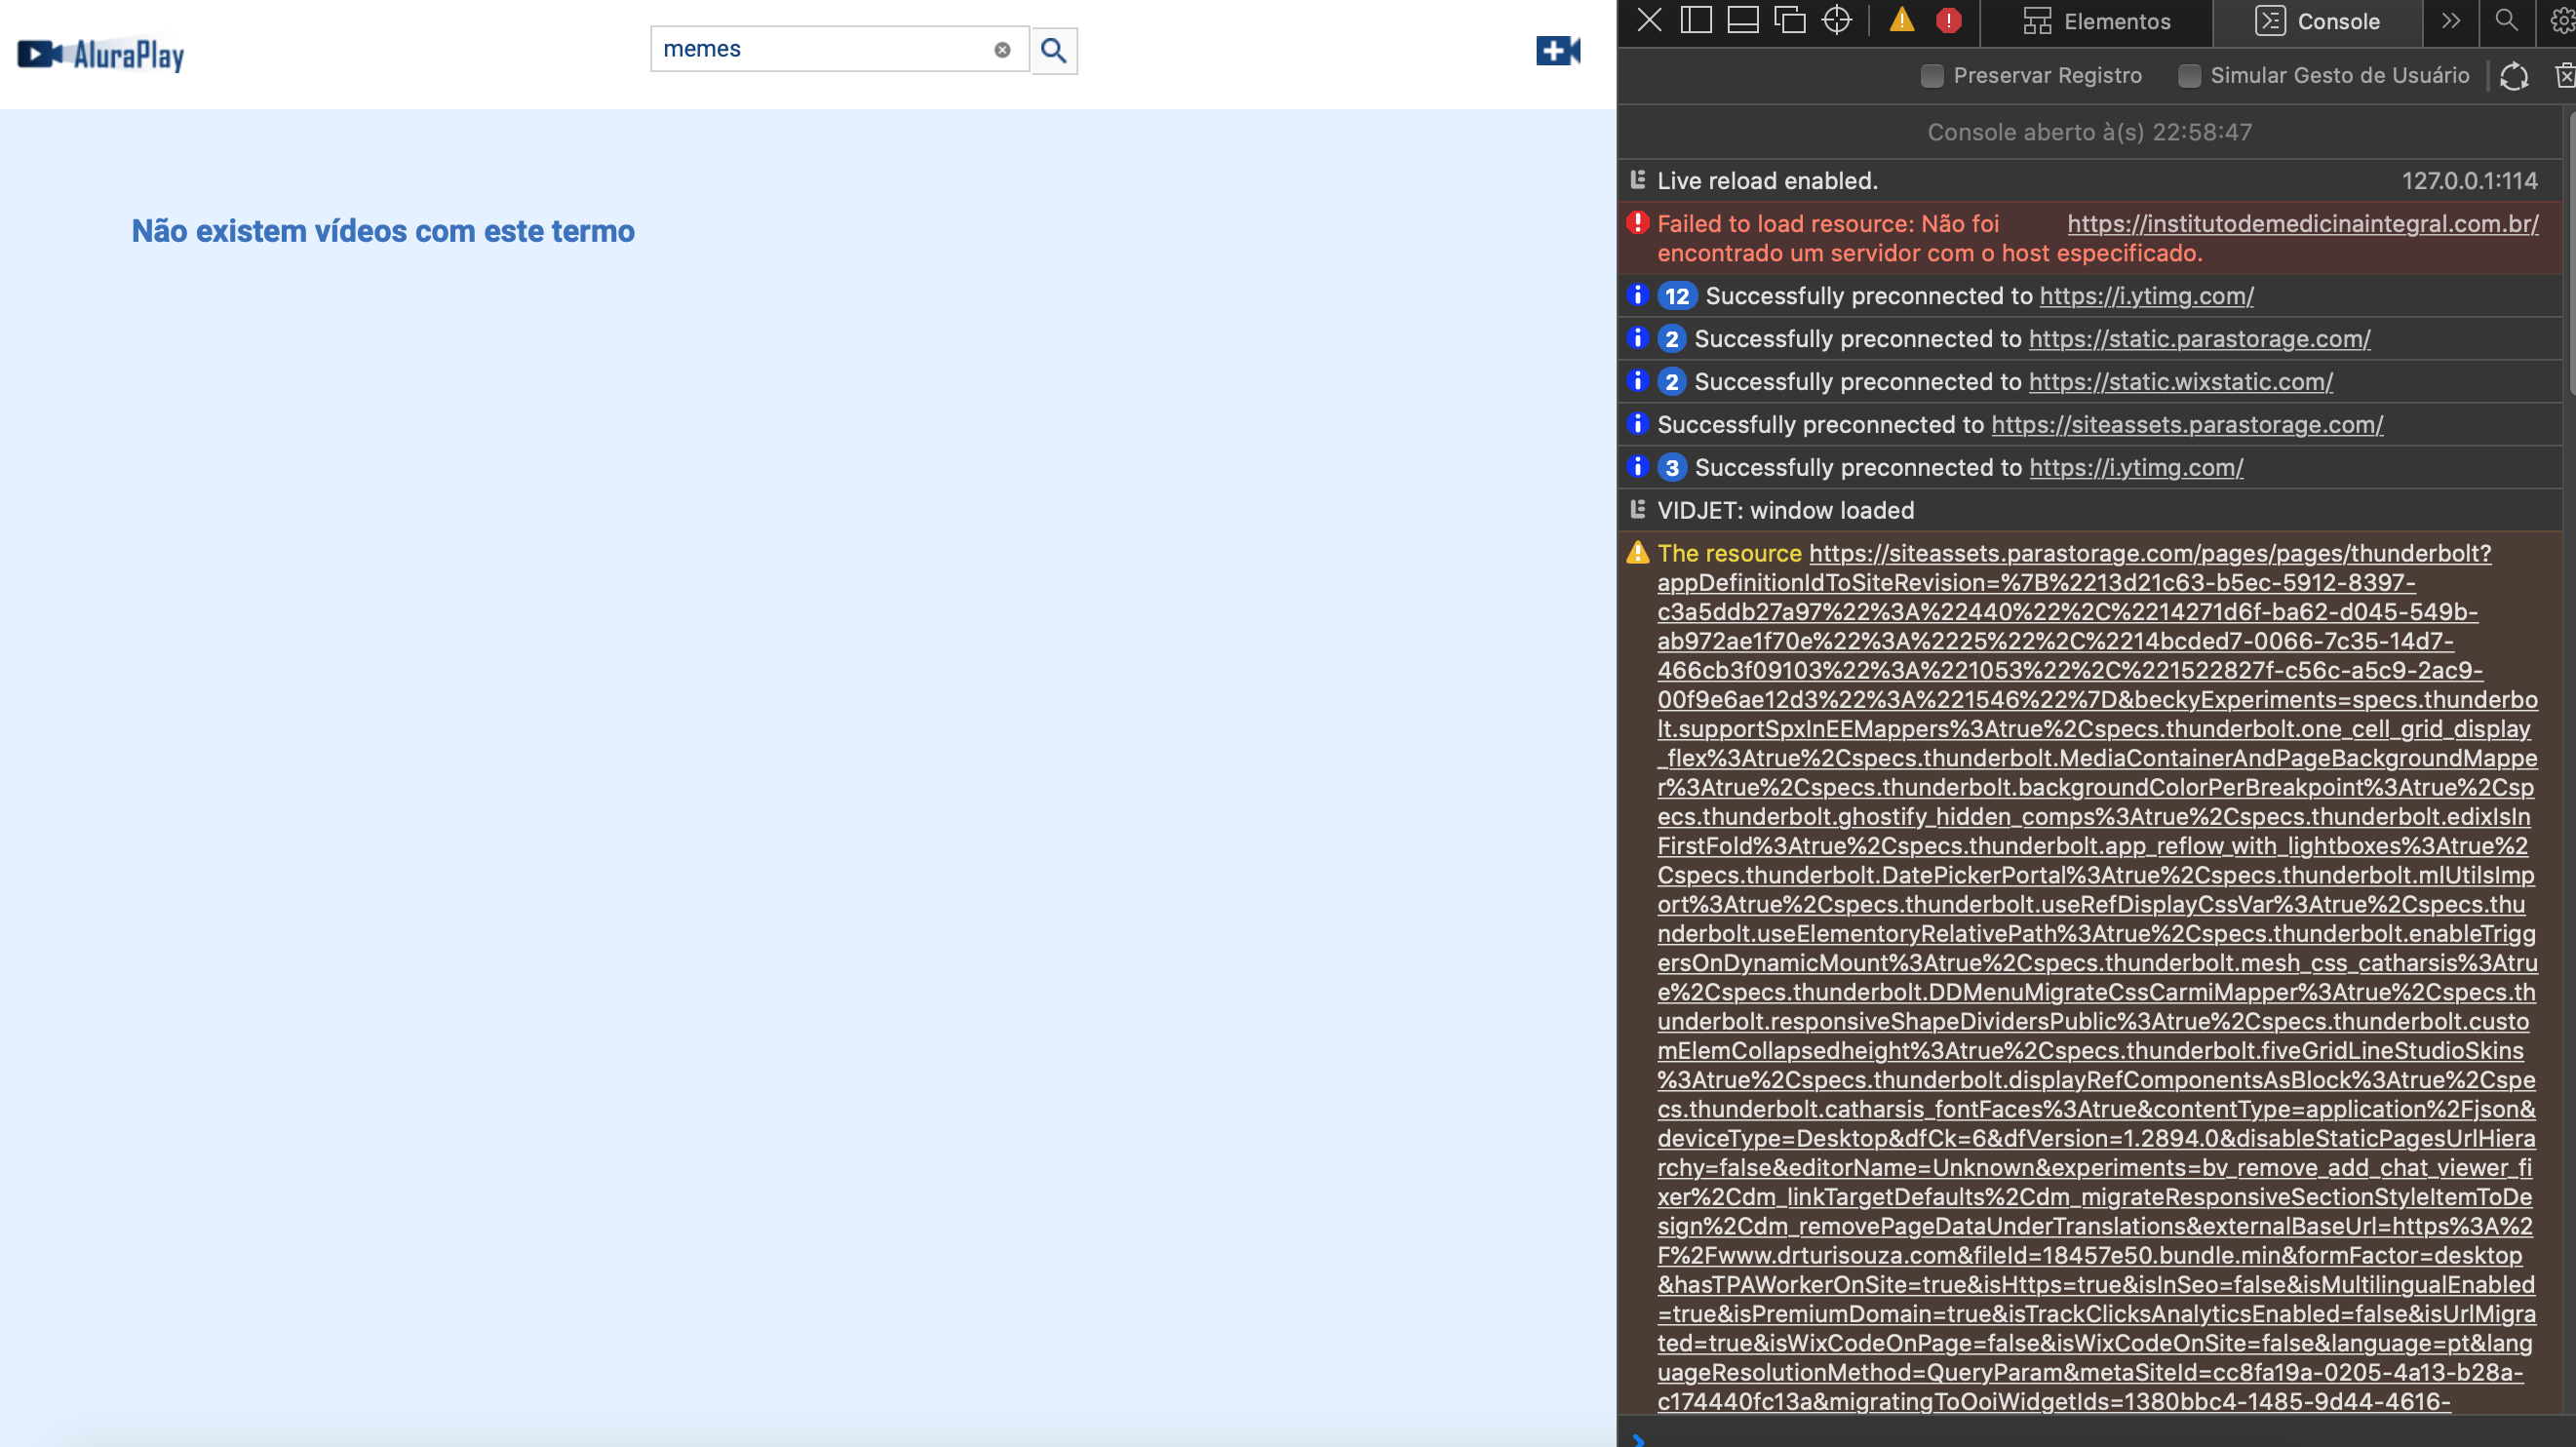Reload the page using the refresh icon
Image resolution: width=2576 pixels, height=1447 pixels.
pyautogui.click(x=2514, y=76)
